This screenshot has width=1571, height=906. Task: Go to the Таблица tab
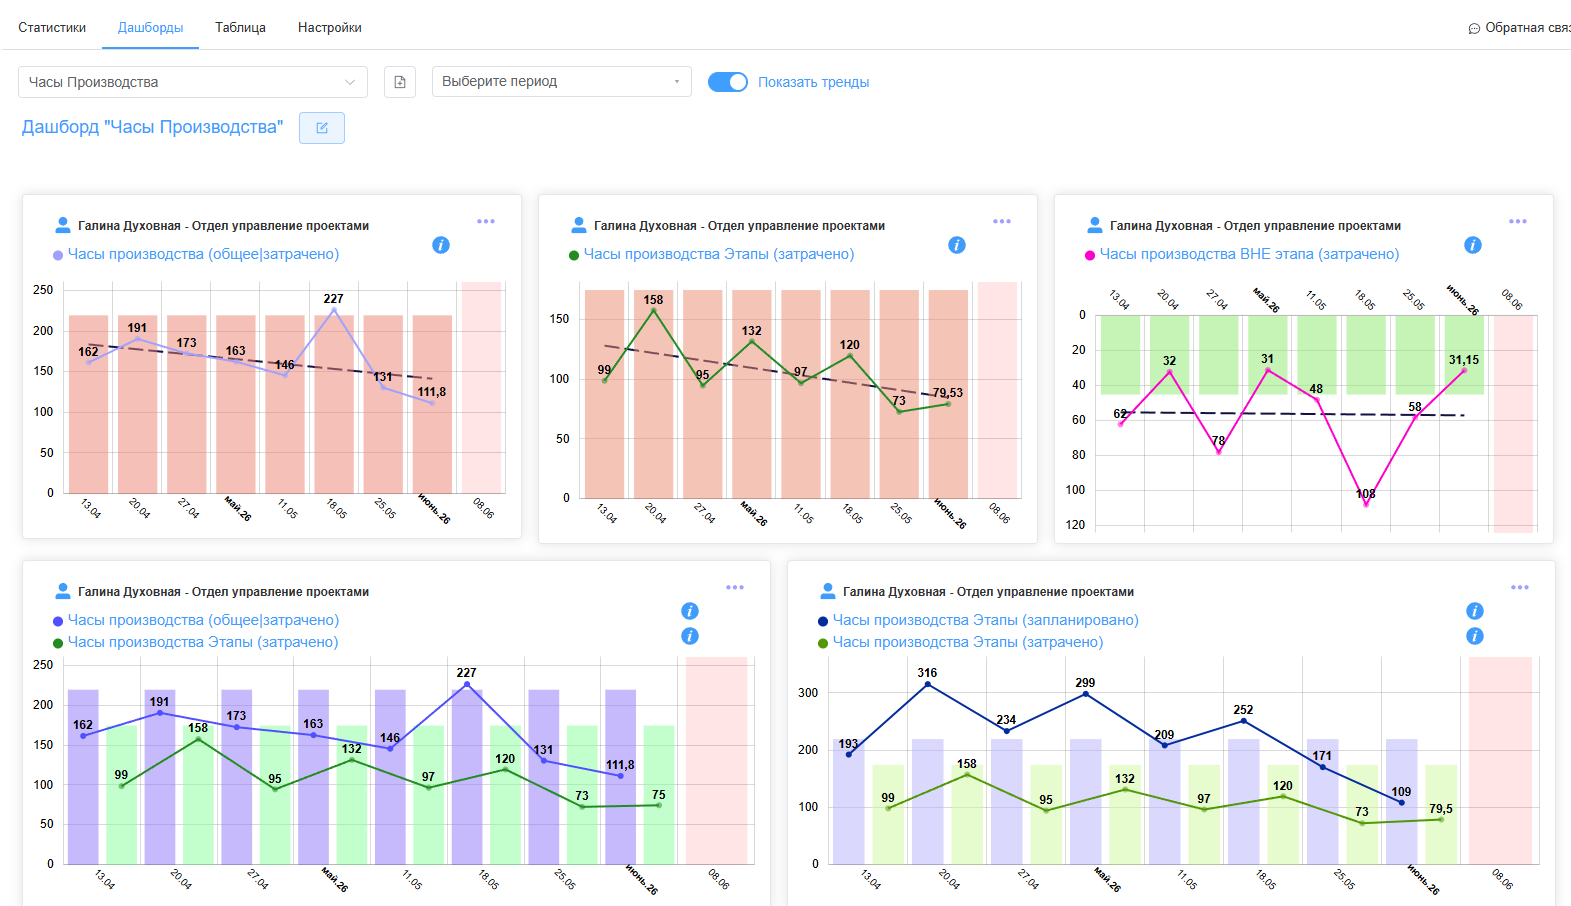tap(240, 28)
